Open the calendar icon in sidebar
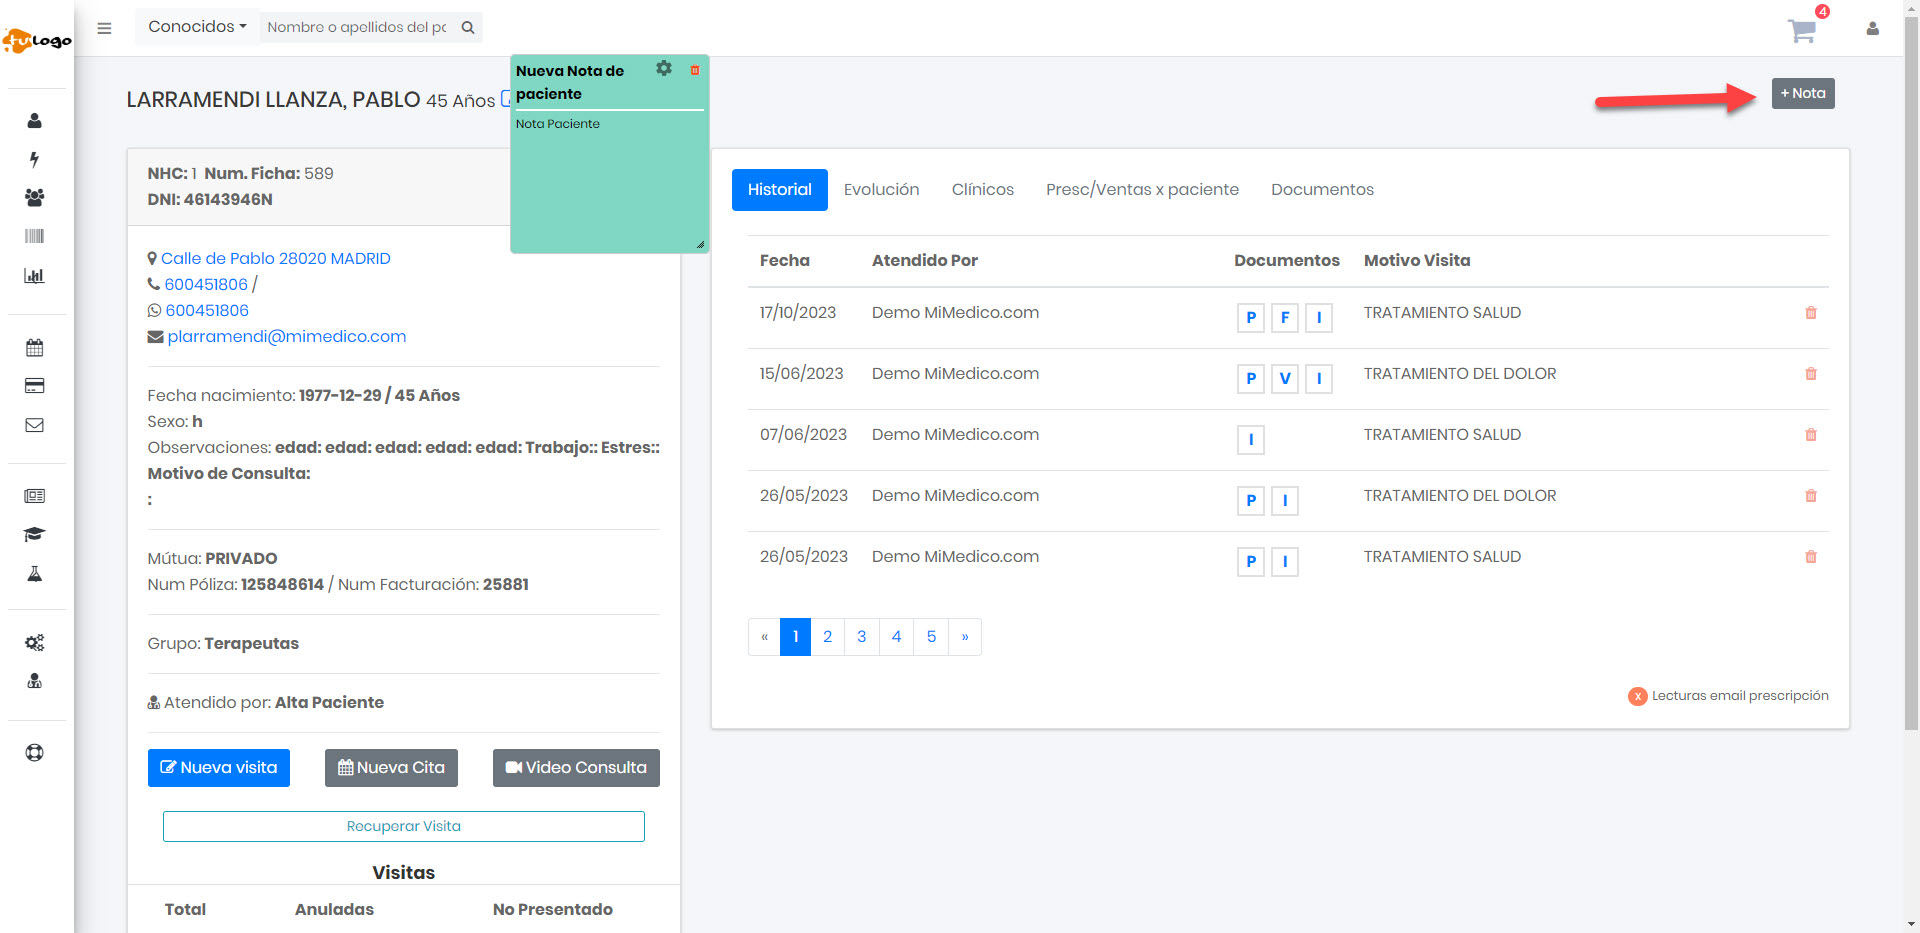This screenshot has width=1920, height=933. pos(35,348)
